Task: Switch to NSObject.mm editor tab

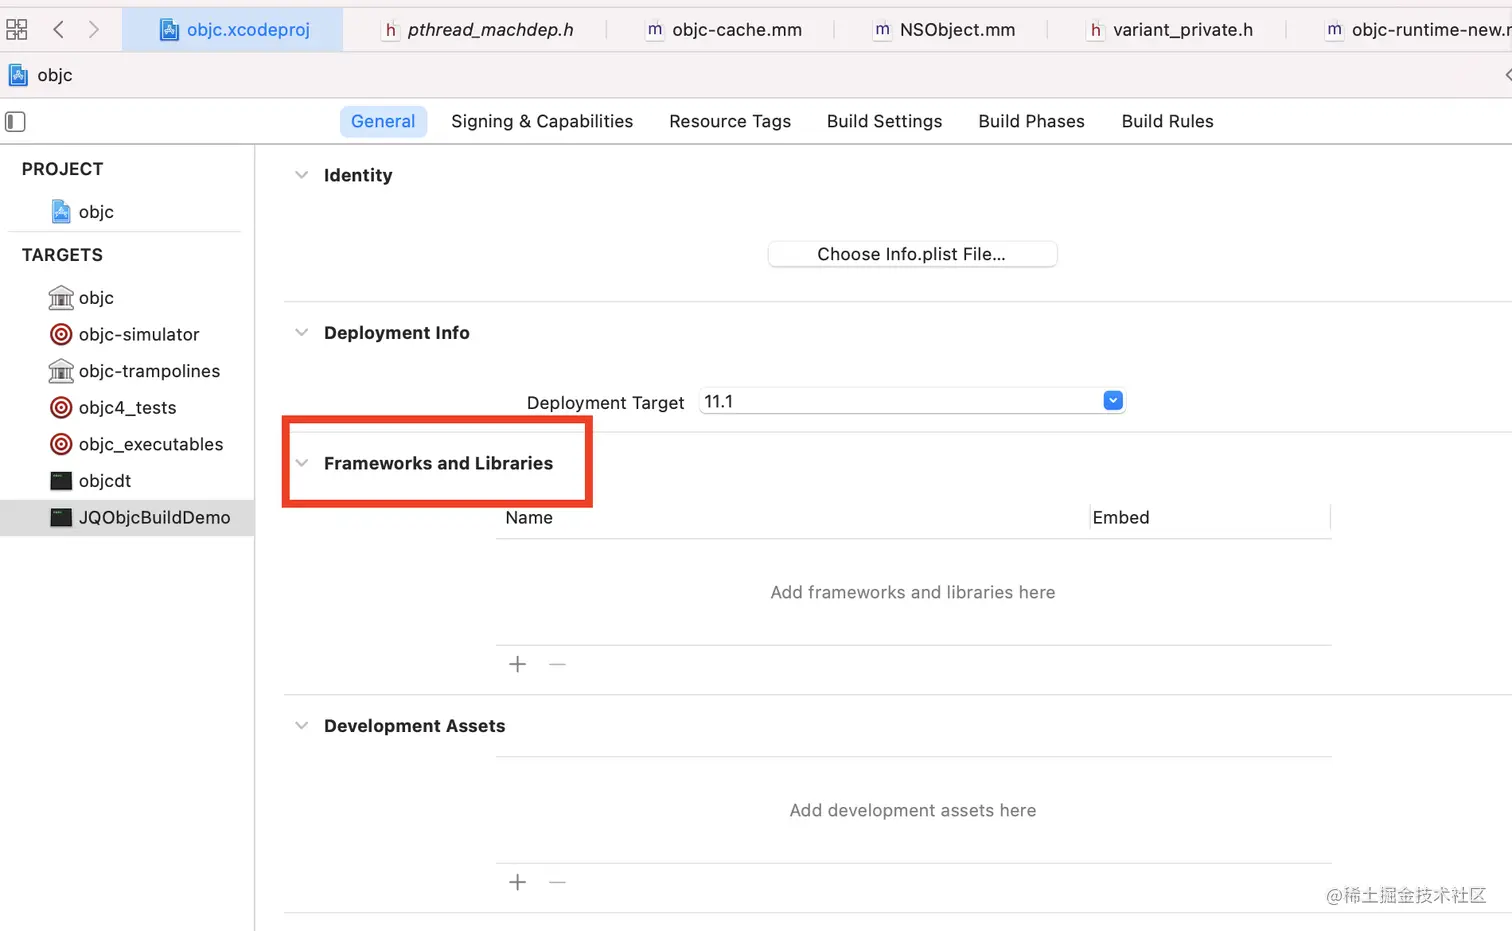Action: point(944,30)
